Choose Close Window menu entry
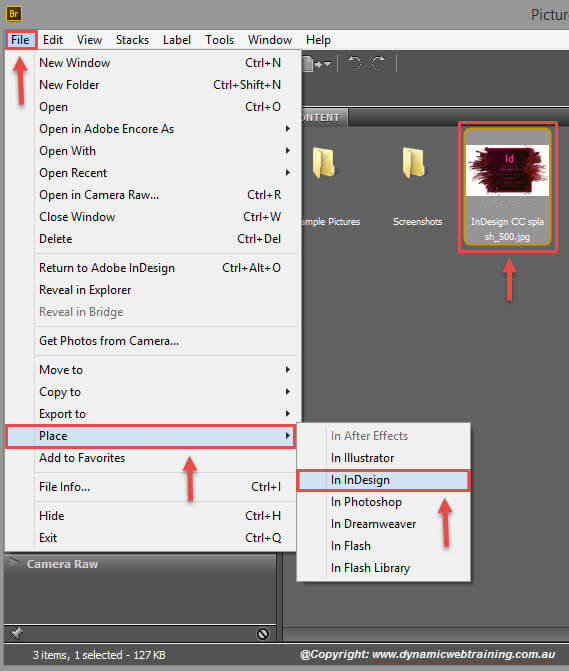The image size is (569, 671). click(151, 217)
